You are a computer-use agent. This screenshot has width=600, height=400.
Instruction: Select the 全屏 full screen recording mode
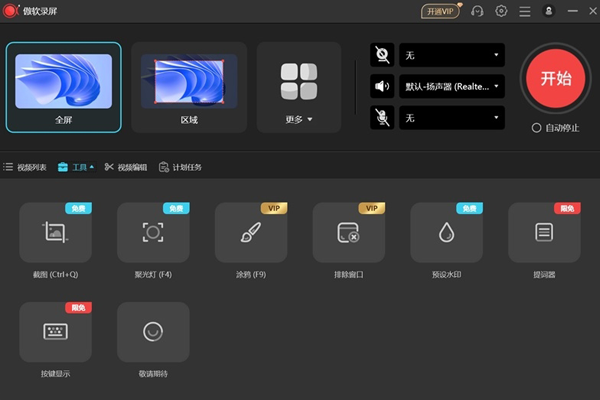pyautogui.click(x=64, y=87)
